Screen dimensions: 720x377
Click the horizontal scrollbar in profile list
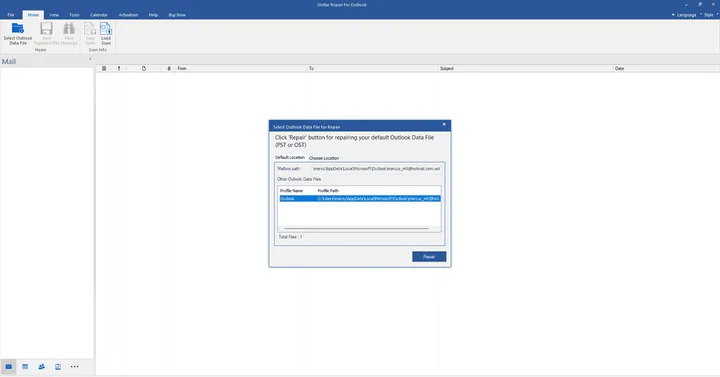click(356, 228)
